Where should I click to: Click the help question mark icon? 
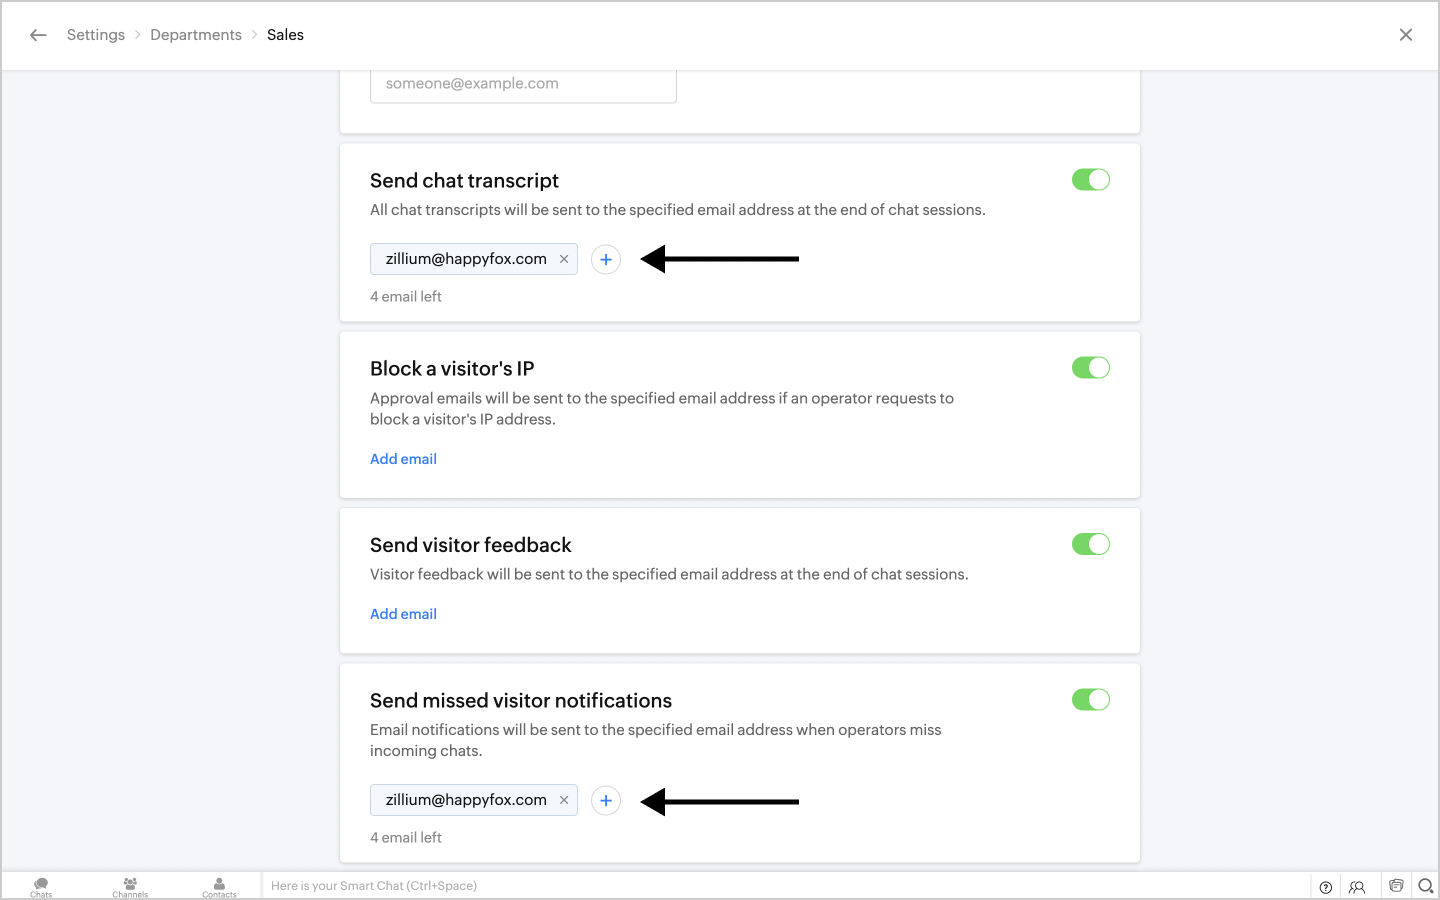tap(1326, 887)
